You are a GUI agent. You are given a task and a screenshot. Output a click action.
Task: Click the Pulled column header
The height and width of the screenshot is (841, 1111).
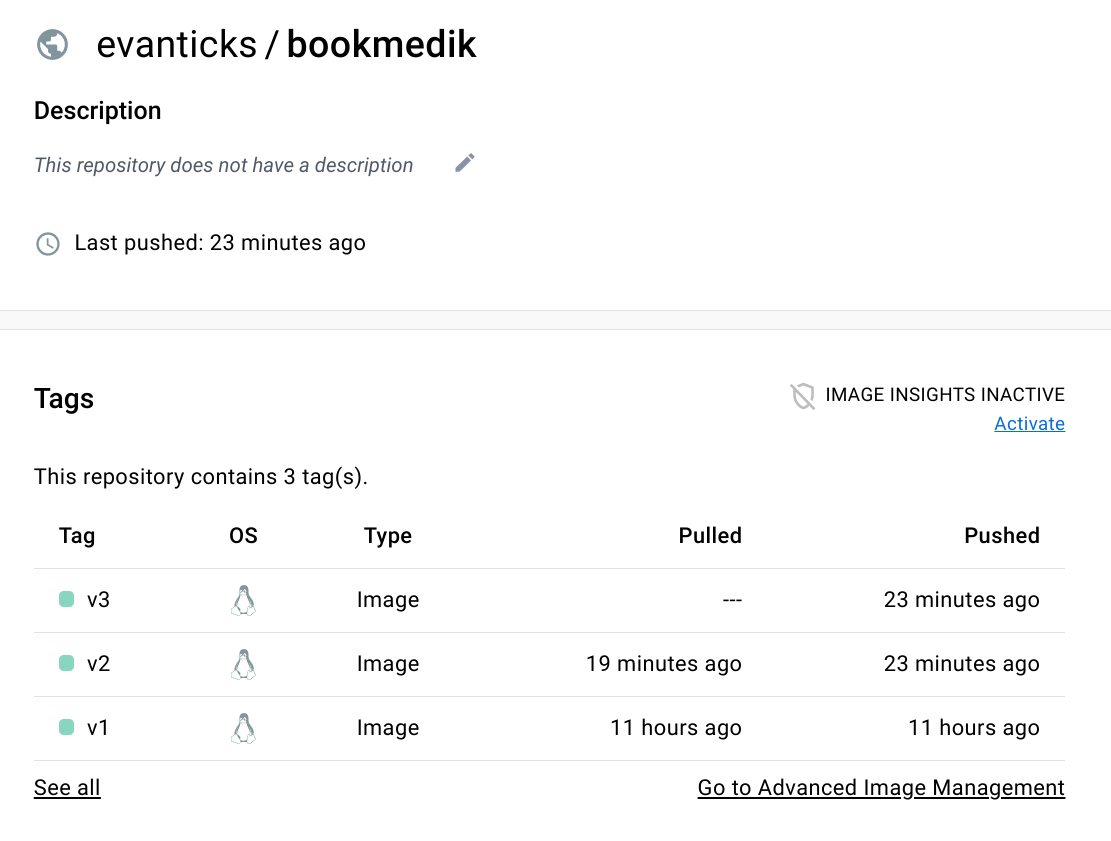click(709, 536)
